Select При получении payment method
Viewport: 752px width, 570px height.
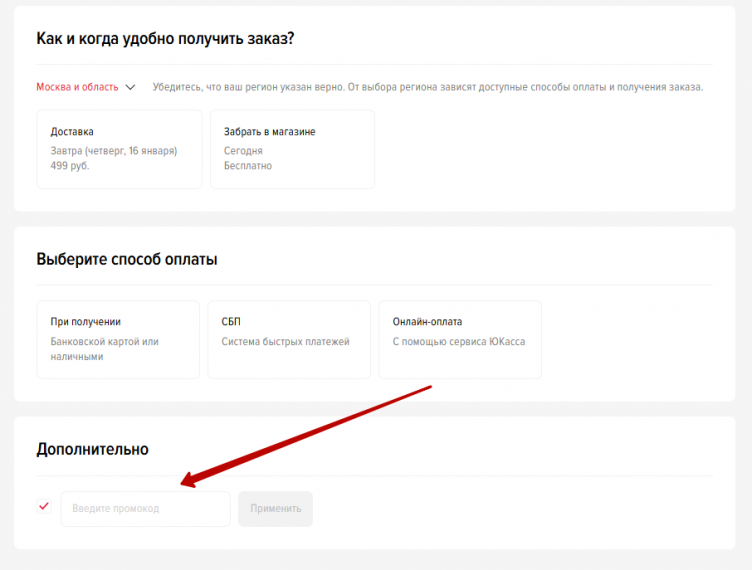86,322
